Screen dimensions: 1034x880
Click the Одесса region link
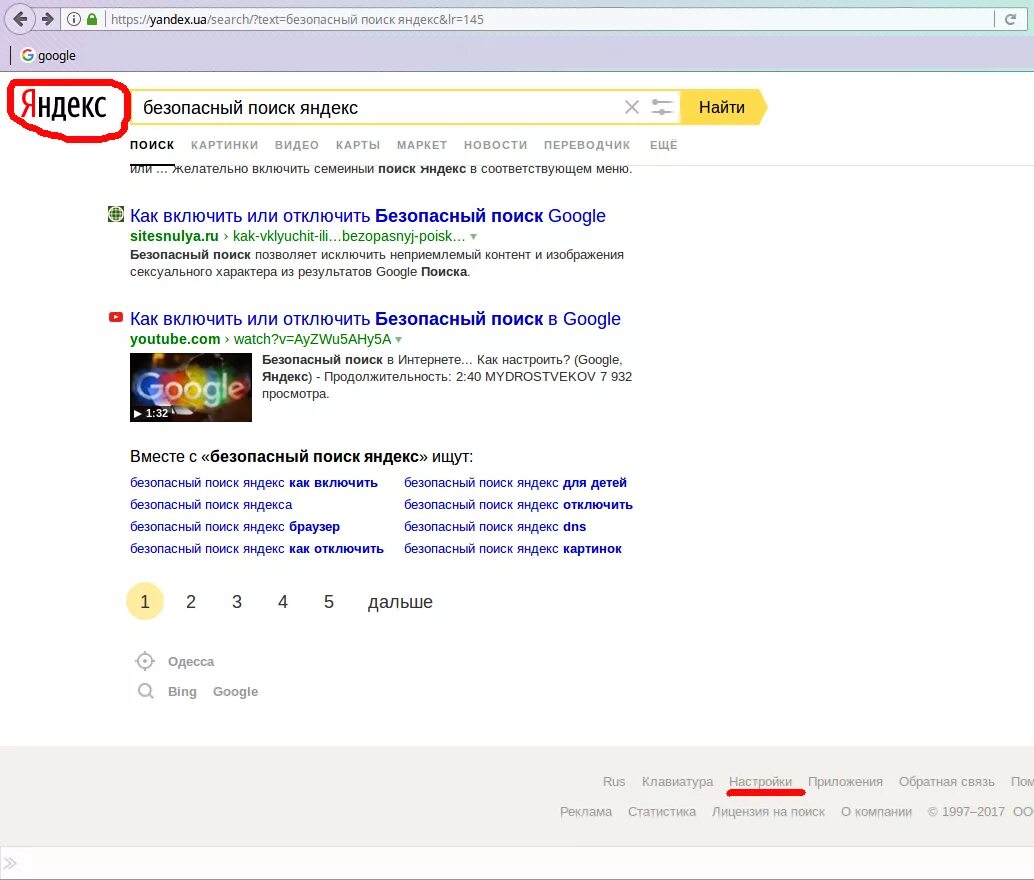tap(191, 662)
